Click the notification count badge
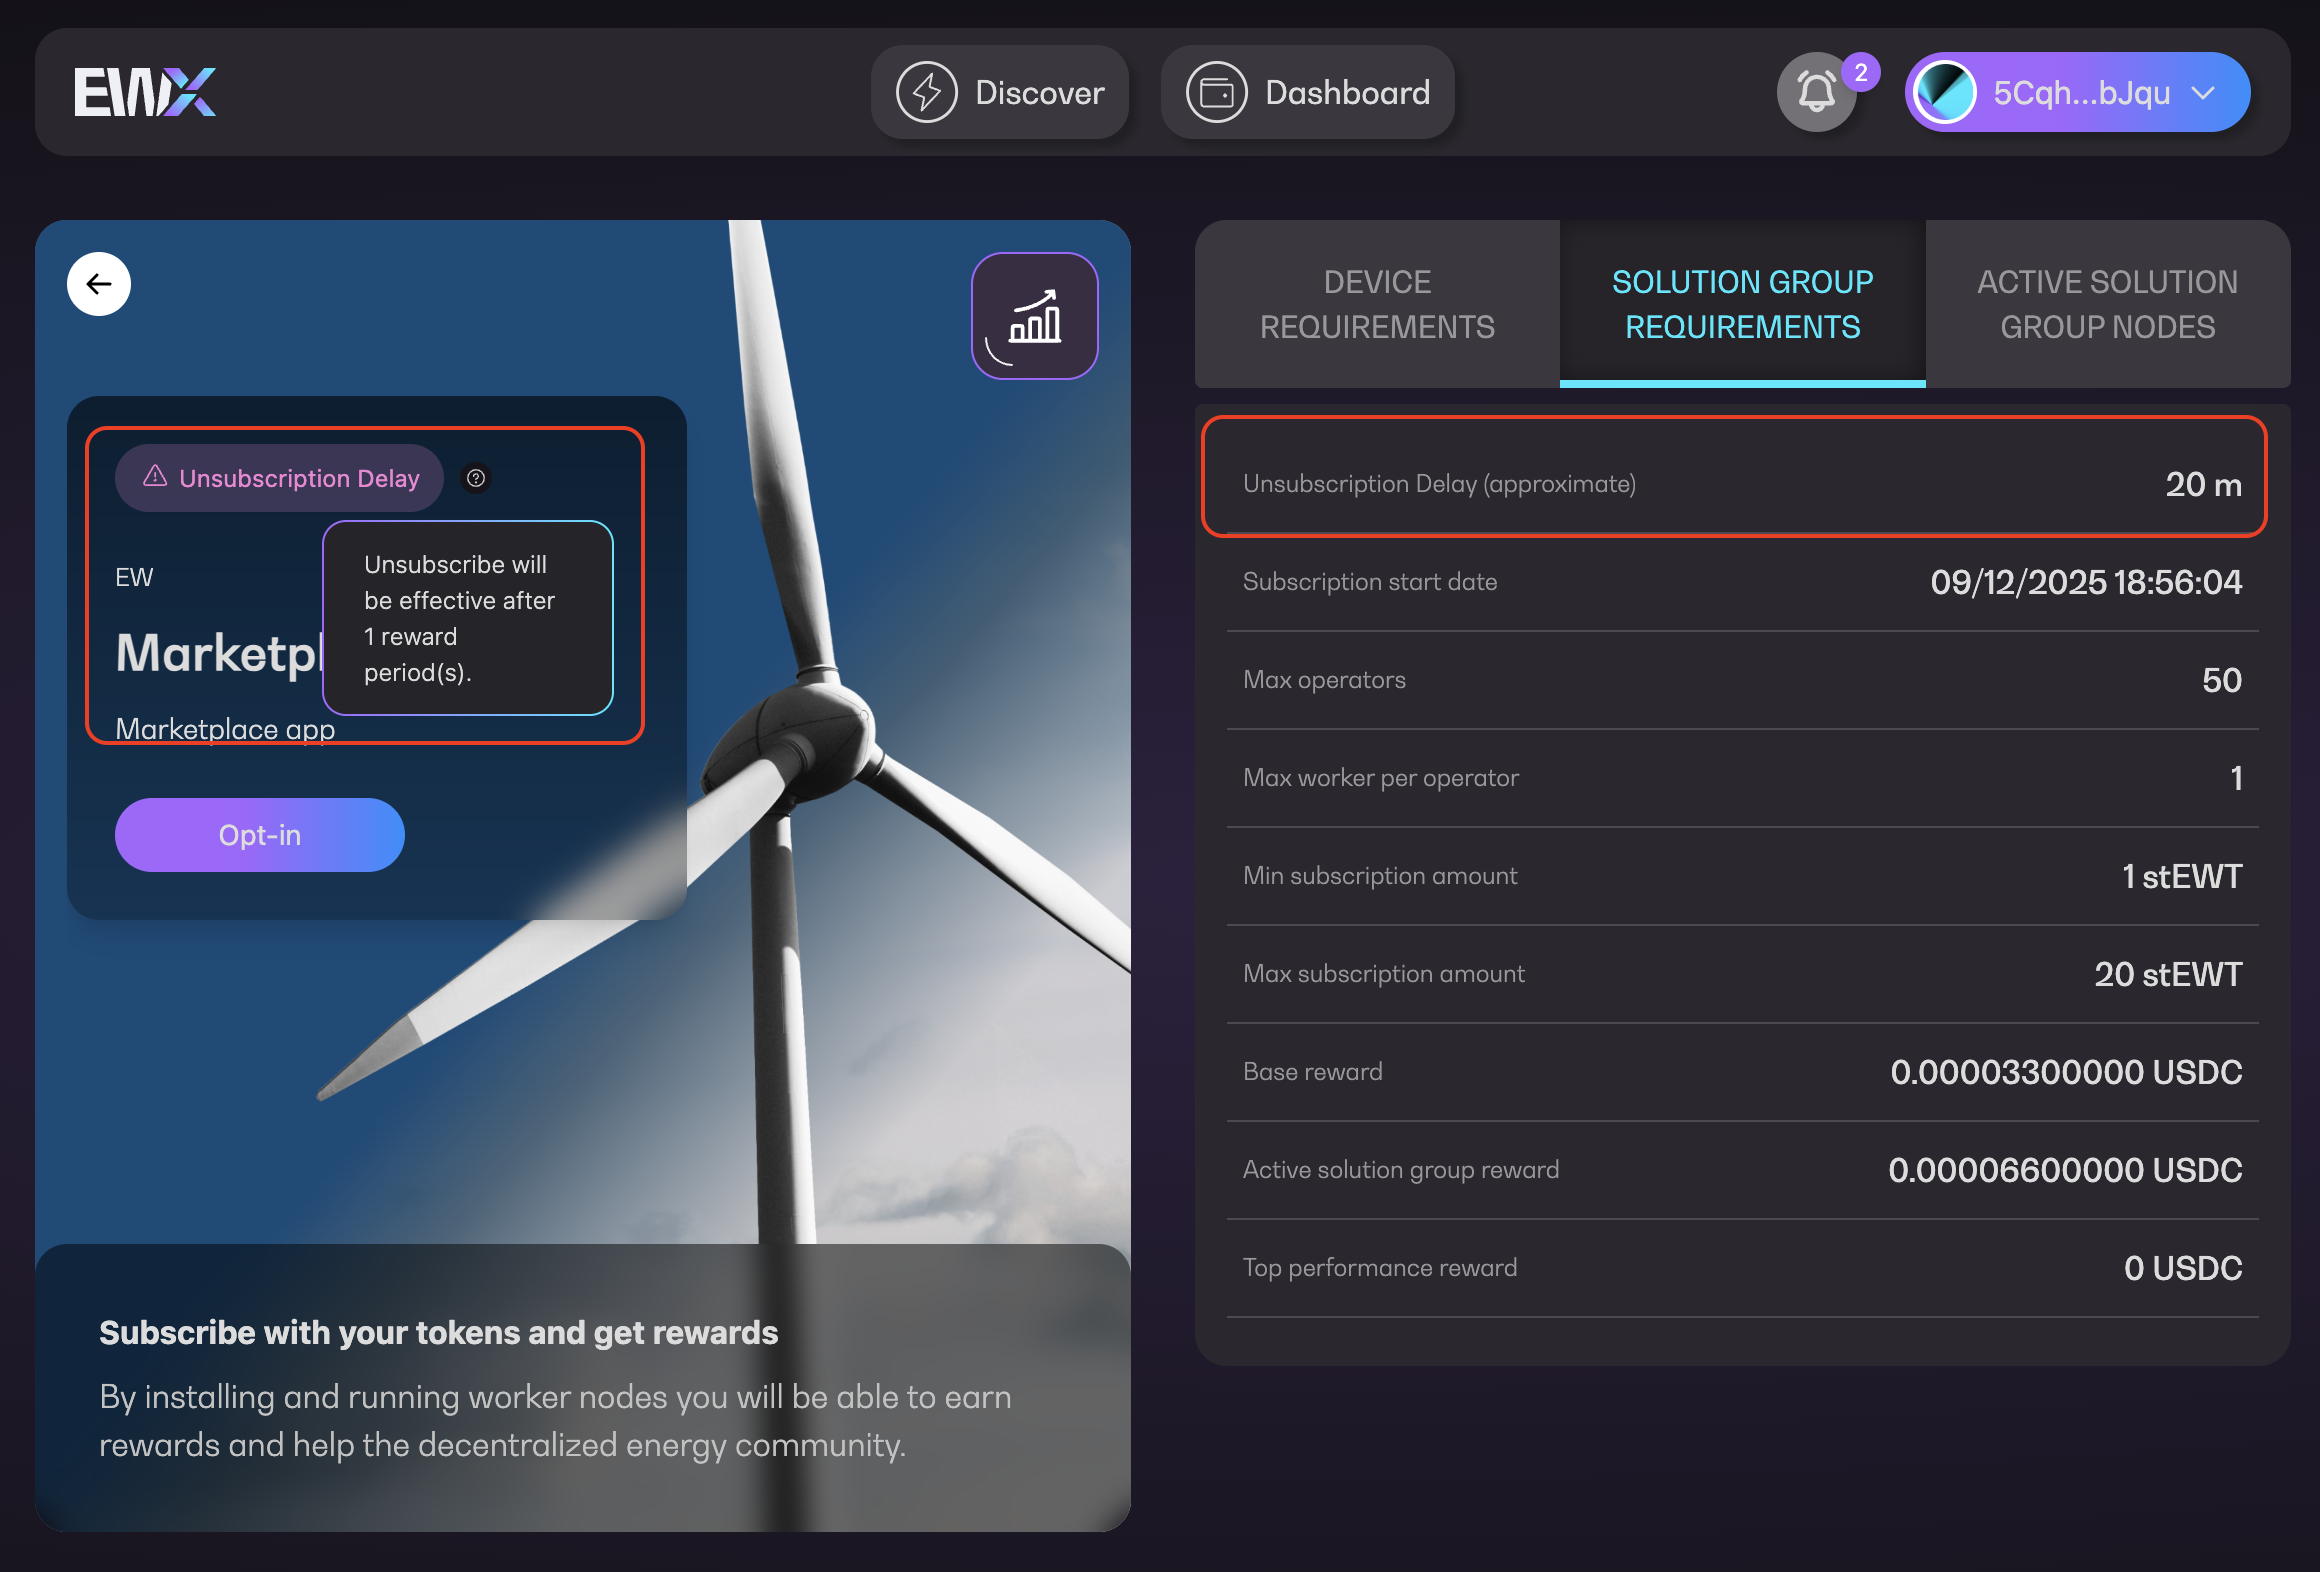The height and width of the screenshot is (1572, 2320). 1861,72
